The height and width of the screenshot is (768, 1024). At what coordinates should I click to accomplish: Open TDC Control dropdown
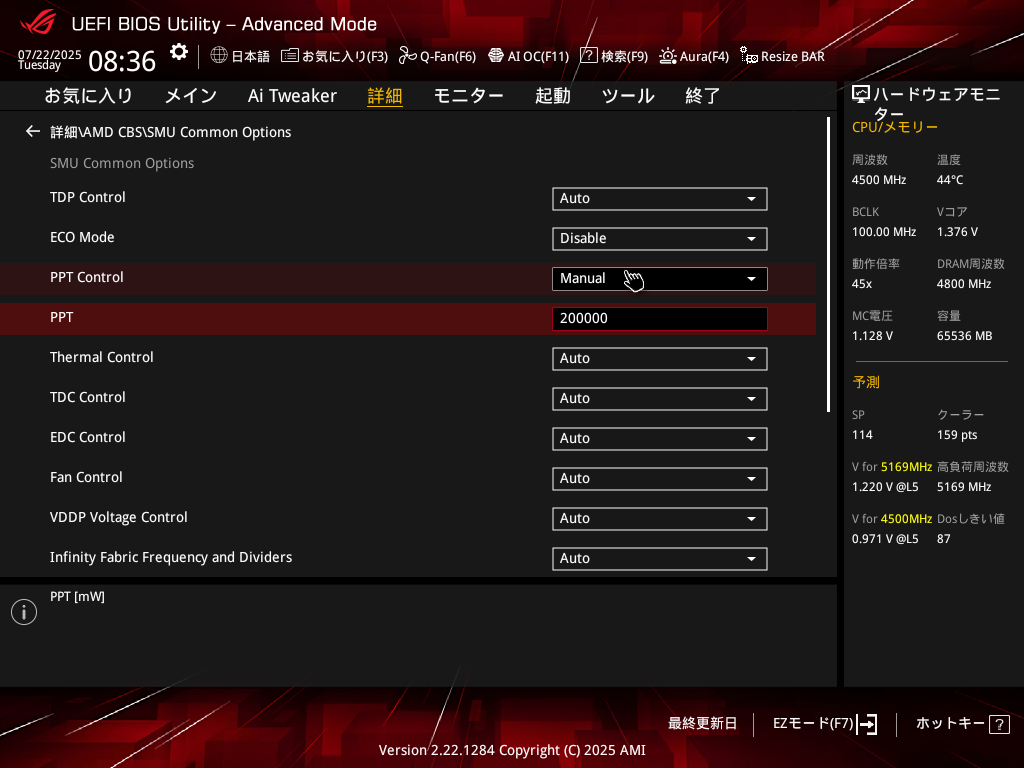[660, 398]
